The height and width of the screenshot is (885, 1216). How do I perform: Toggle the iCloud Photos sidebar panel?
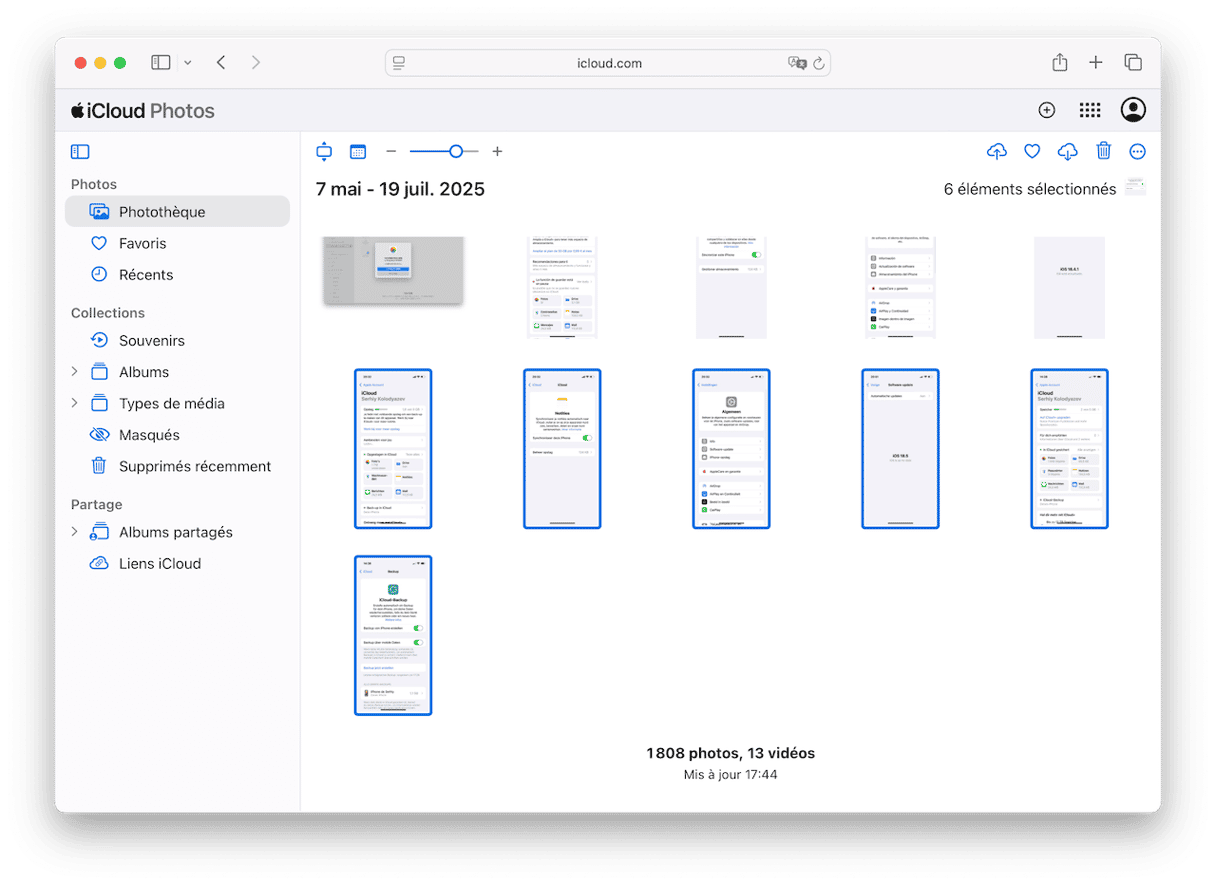(x=80, y=152)
